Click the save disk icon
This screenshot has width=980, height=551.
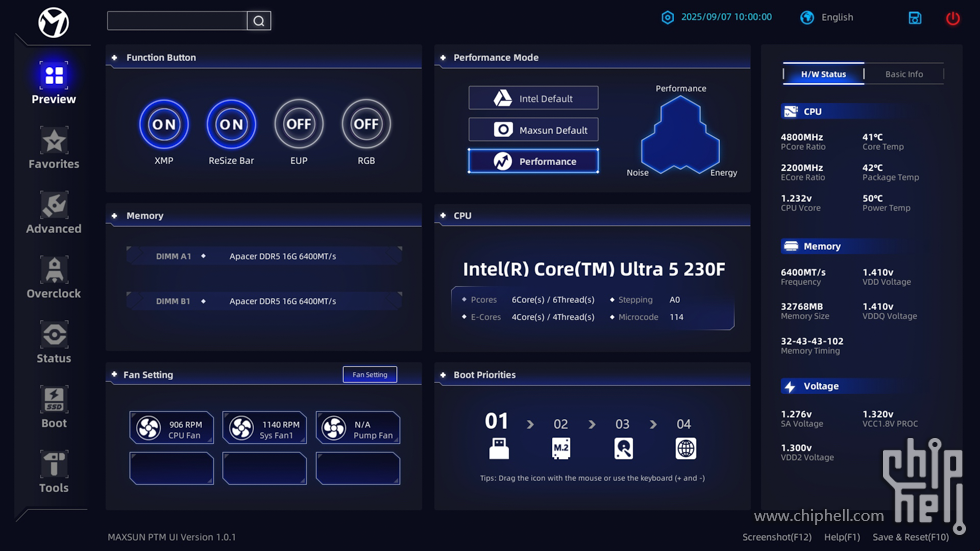click(x=915, y=18)
